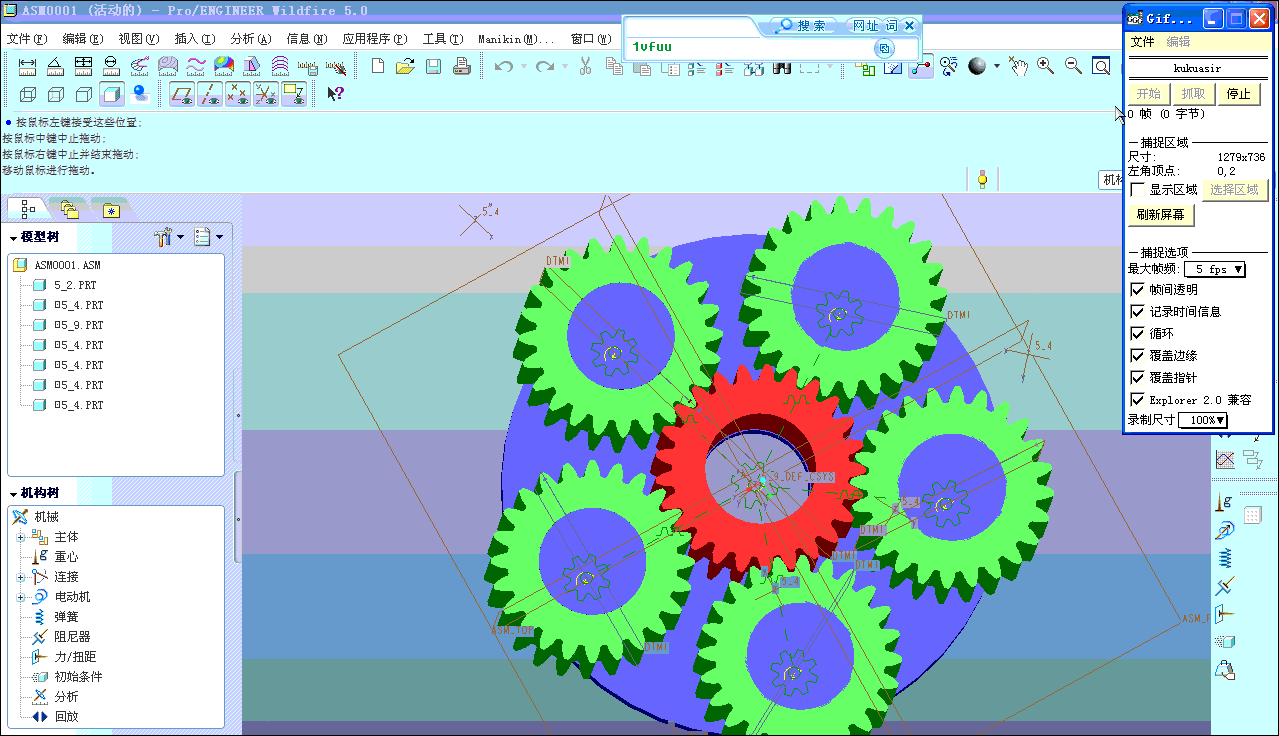Open the model tree settings dropdown

(169, 237)
